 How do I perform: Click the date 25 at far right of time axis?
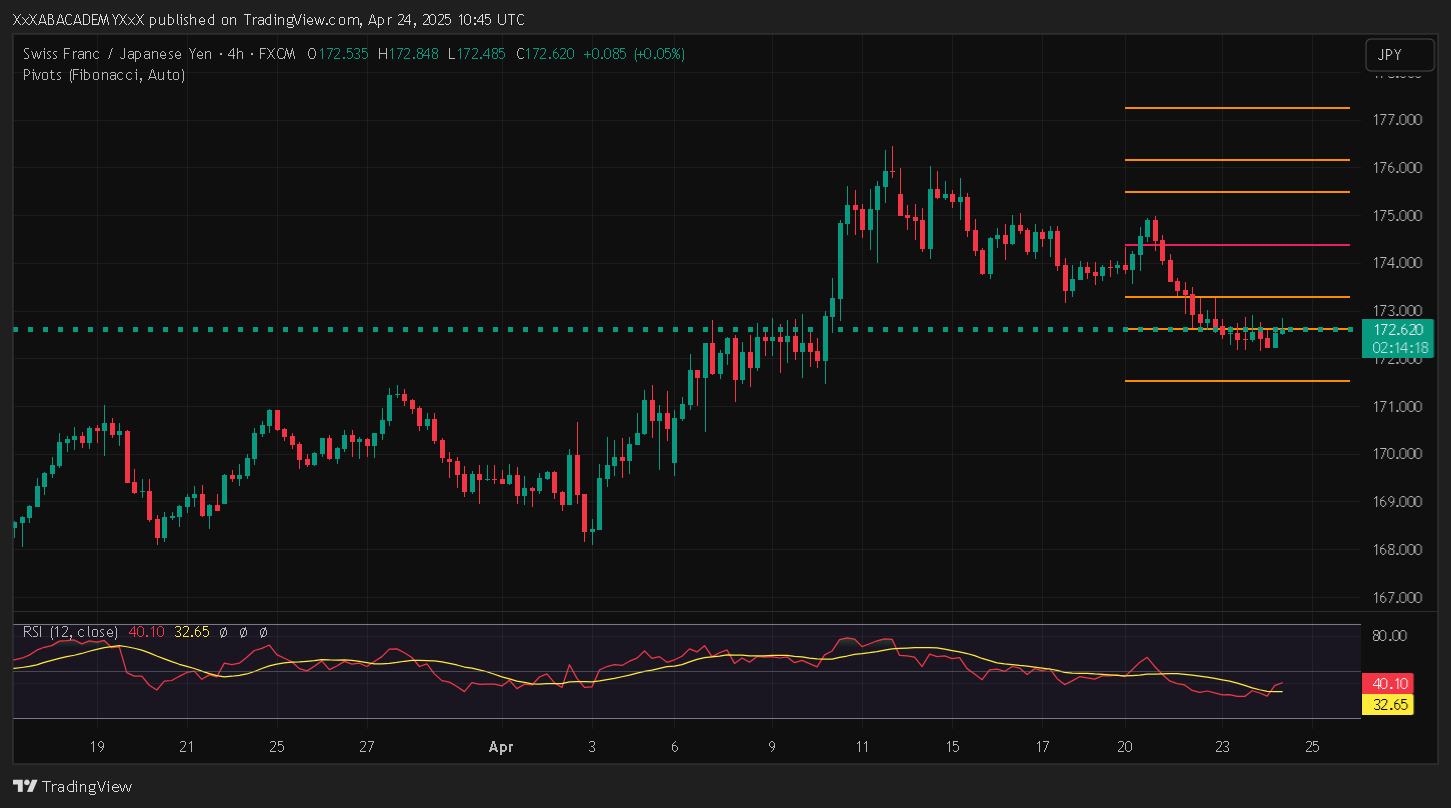point(1313,747)
